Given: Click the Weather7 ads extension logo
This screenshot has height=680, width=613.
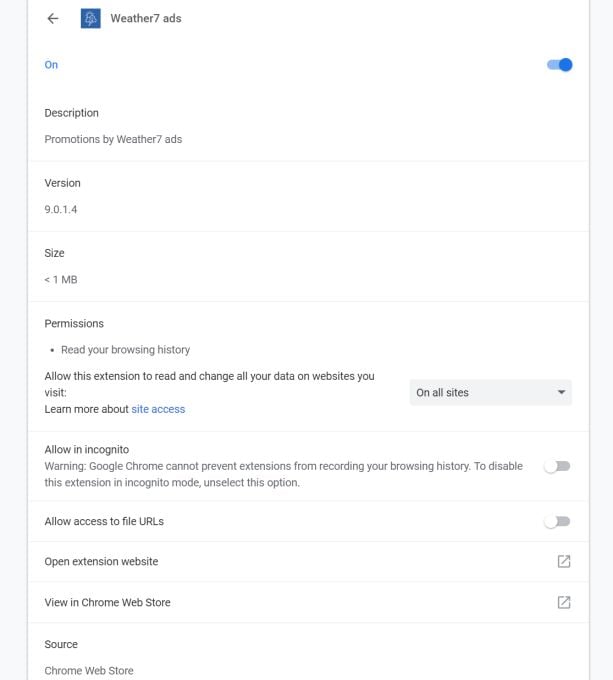Looking at the screenshot, I should (x=90, y=19).
